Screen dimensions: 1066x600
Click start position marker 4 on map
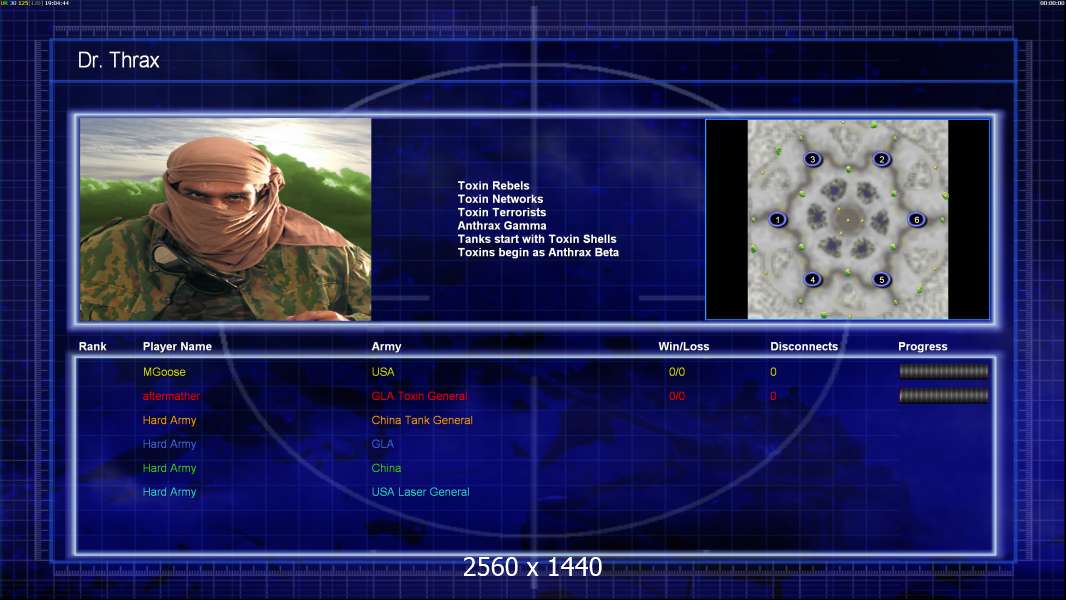(x=812, y=279)
